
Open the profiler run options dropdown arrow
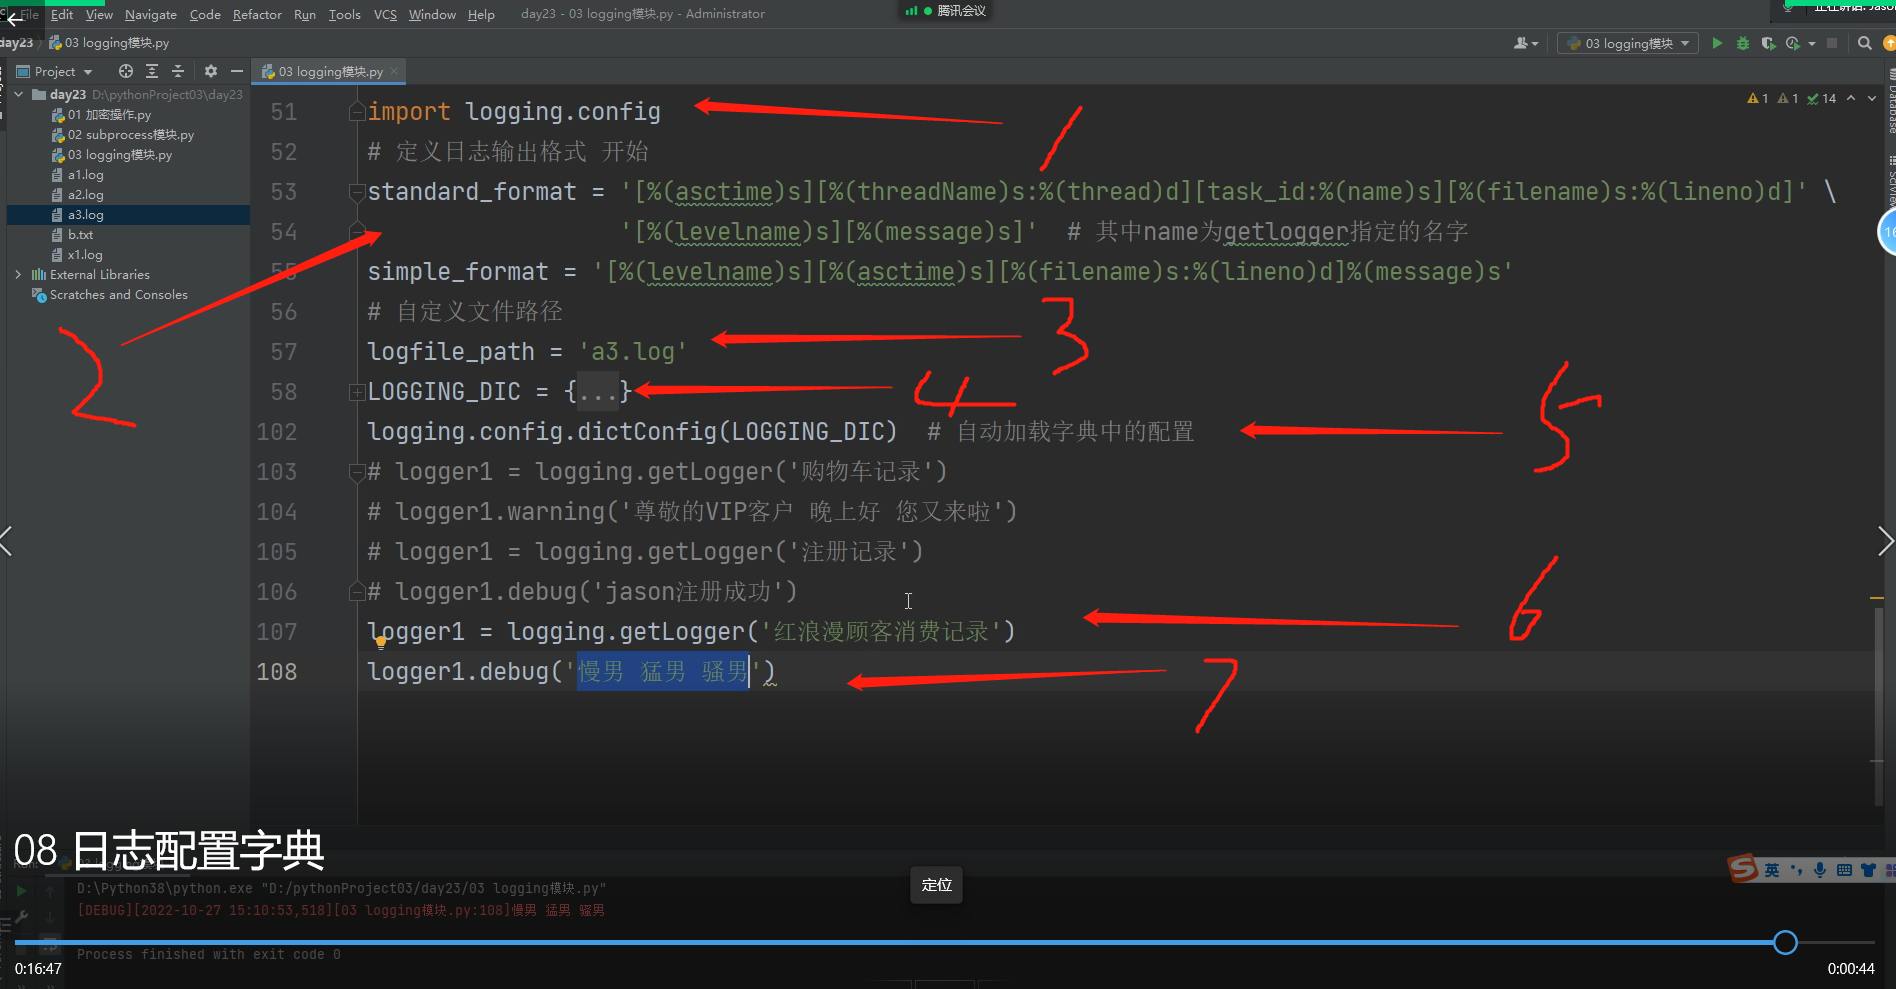[x=1812, y=43]
